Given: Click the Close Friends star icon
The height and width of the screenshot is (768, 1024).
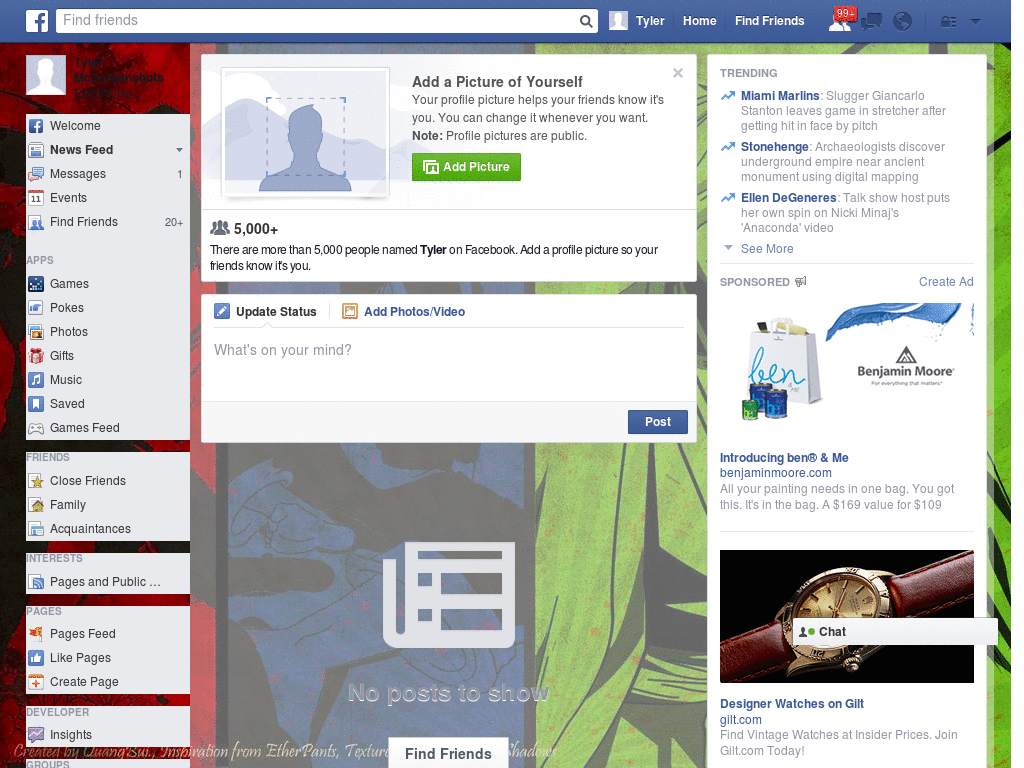Looking at the screenshot, I should [x=36, y=481].
